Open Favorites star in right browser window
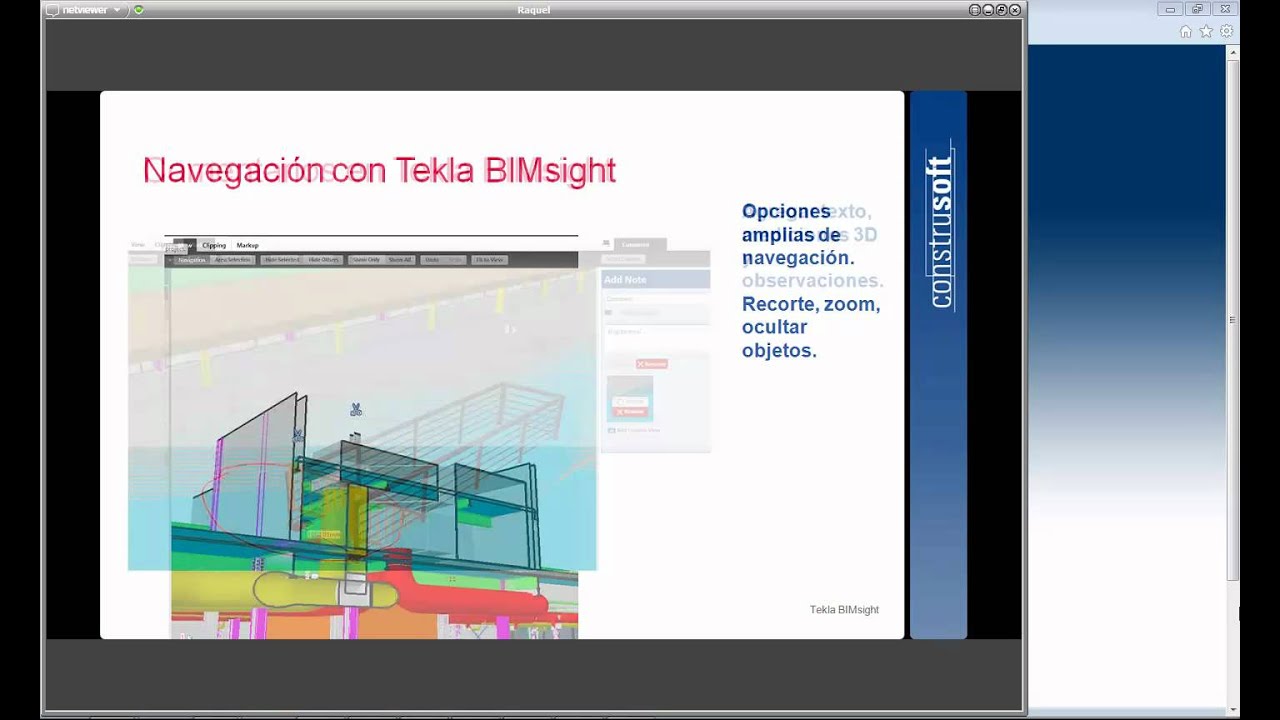The width and height of the screenshot is (1280, 720). (1206, 31)
